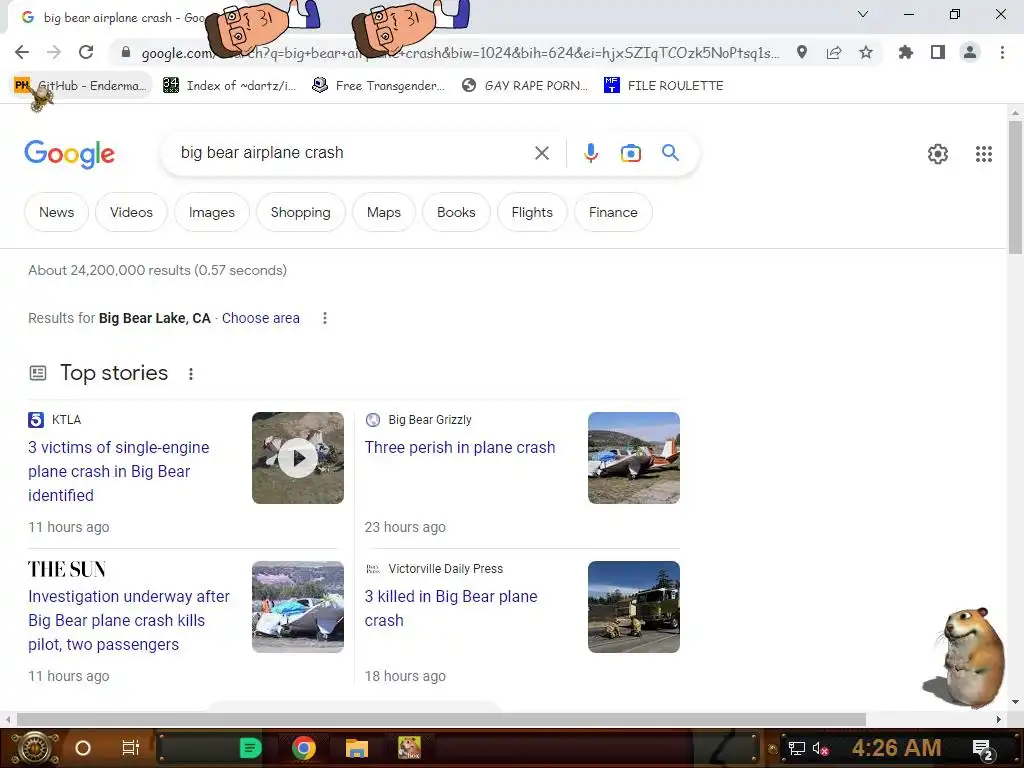
Task: Open the Chrome profile avatar
Action: pos(970,52)
